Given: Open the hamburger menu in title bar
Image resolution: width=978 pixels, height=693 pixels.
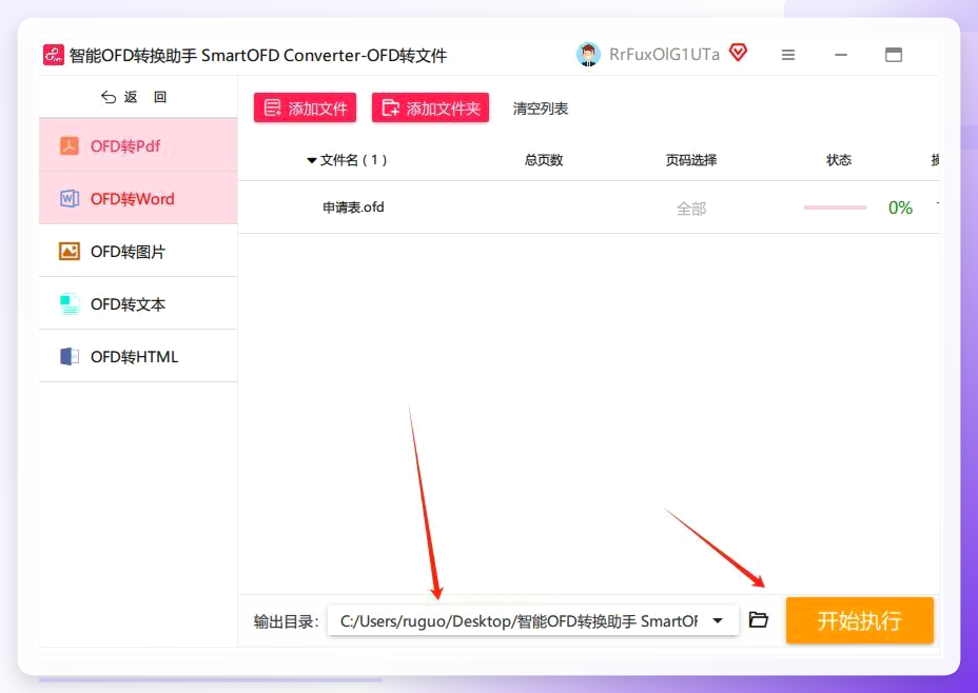Looking at the screenshot, I should click(788, 55).
